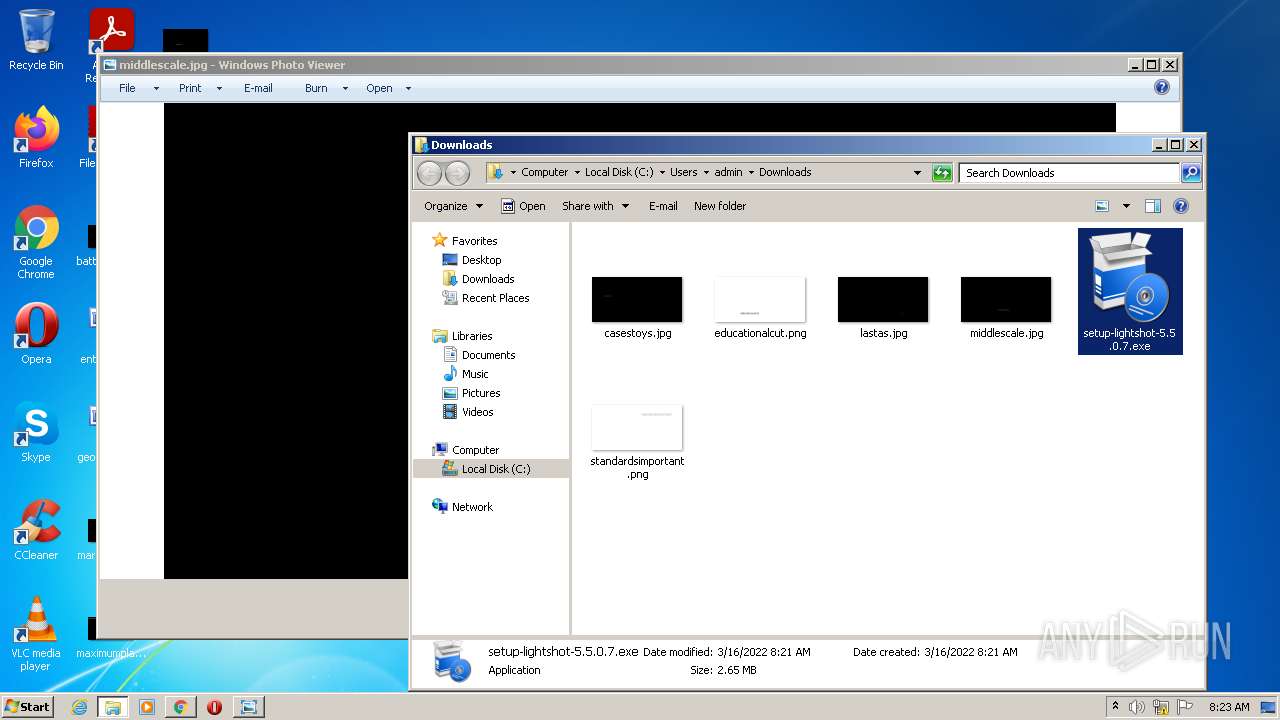Open Desktop under Favorites
Image resolution: width=1280 pixels, height=720 pixels.
pos(481,260)
